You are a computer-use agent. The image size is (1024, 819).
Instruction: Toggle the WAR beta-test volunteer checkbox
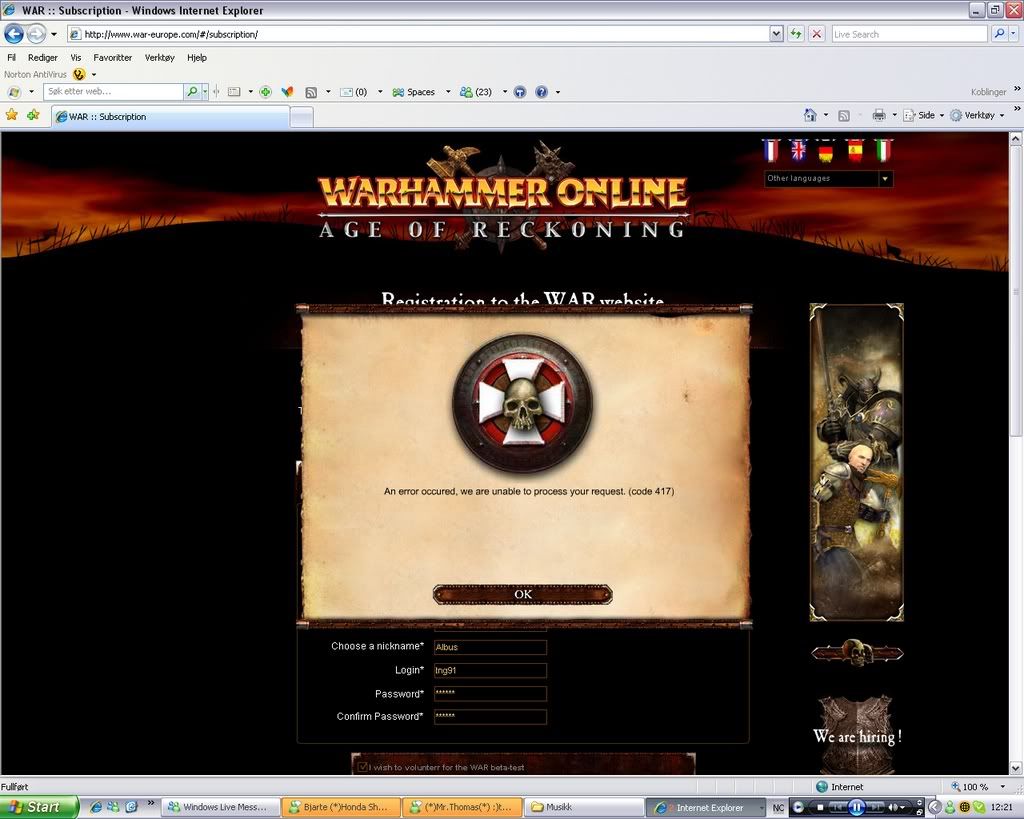point(362,767)
